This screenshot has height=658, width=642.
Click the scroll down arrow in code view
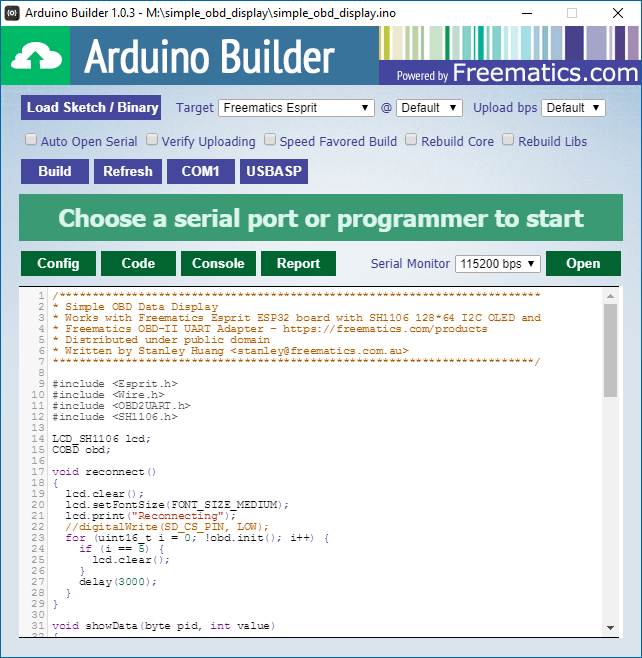pyautogui.click(x=611, y=628)
